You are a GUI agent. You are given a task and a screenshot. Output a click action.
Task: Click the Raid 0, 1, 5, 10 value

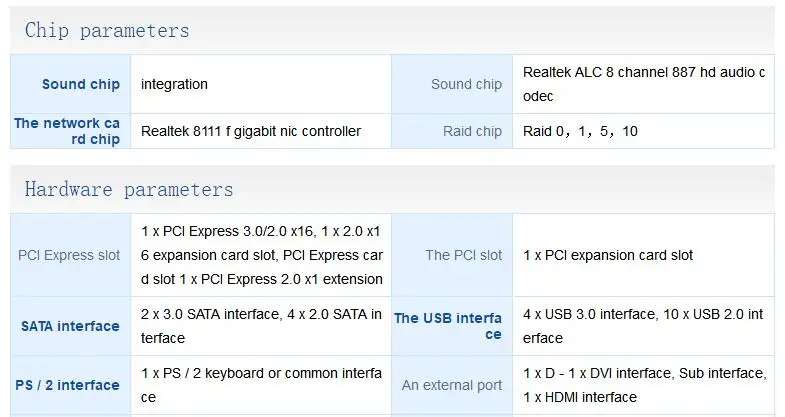click(x=580, y=131)
